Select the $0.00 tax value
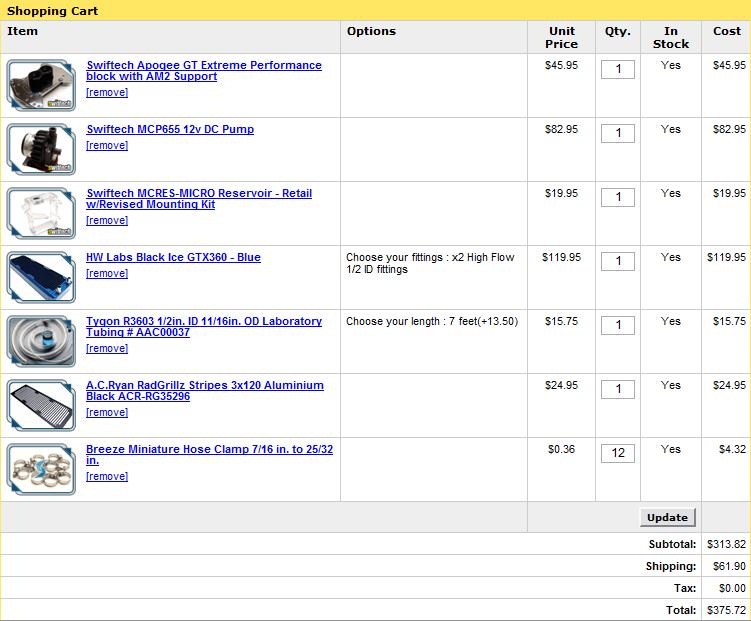This screenshot has width=751, height=621. 732,588
